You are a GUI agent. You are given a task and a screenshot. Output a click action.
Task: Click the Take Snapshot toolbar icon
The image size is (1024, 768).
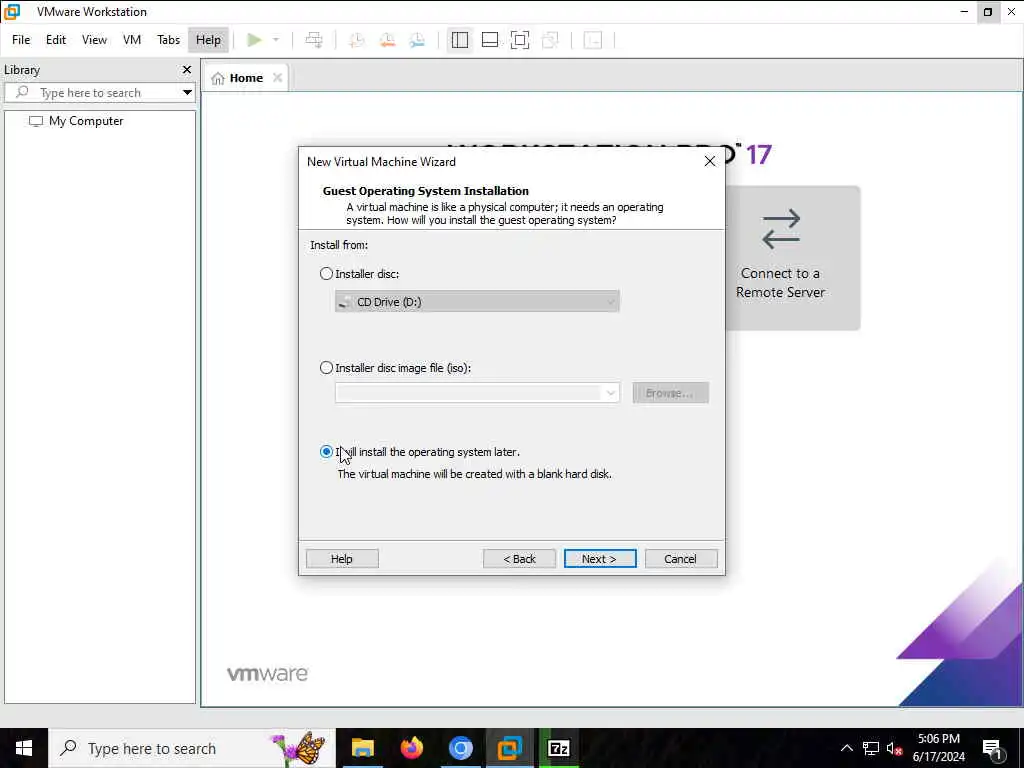click(357, 40)
